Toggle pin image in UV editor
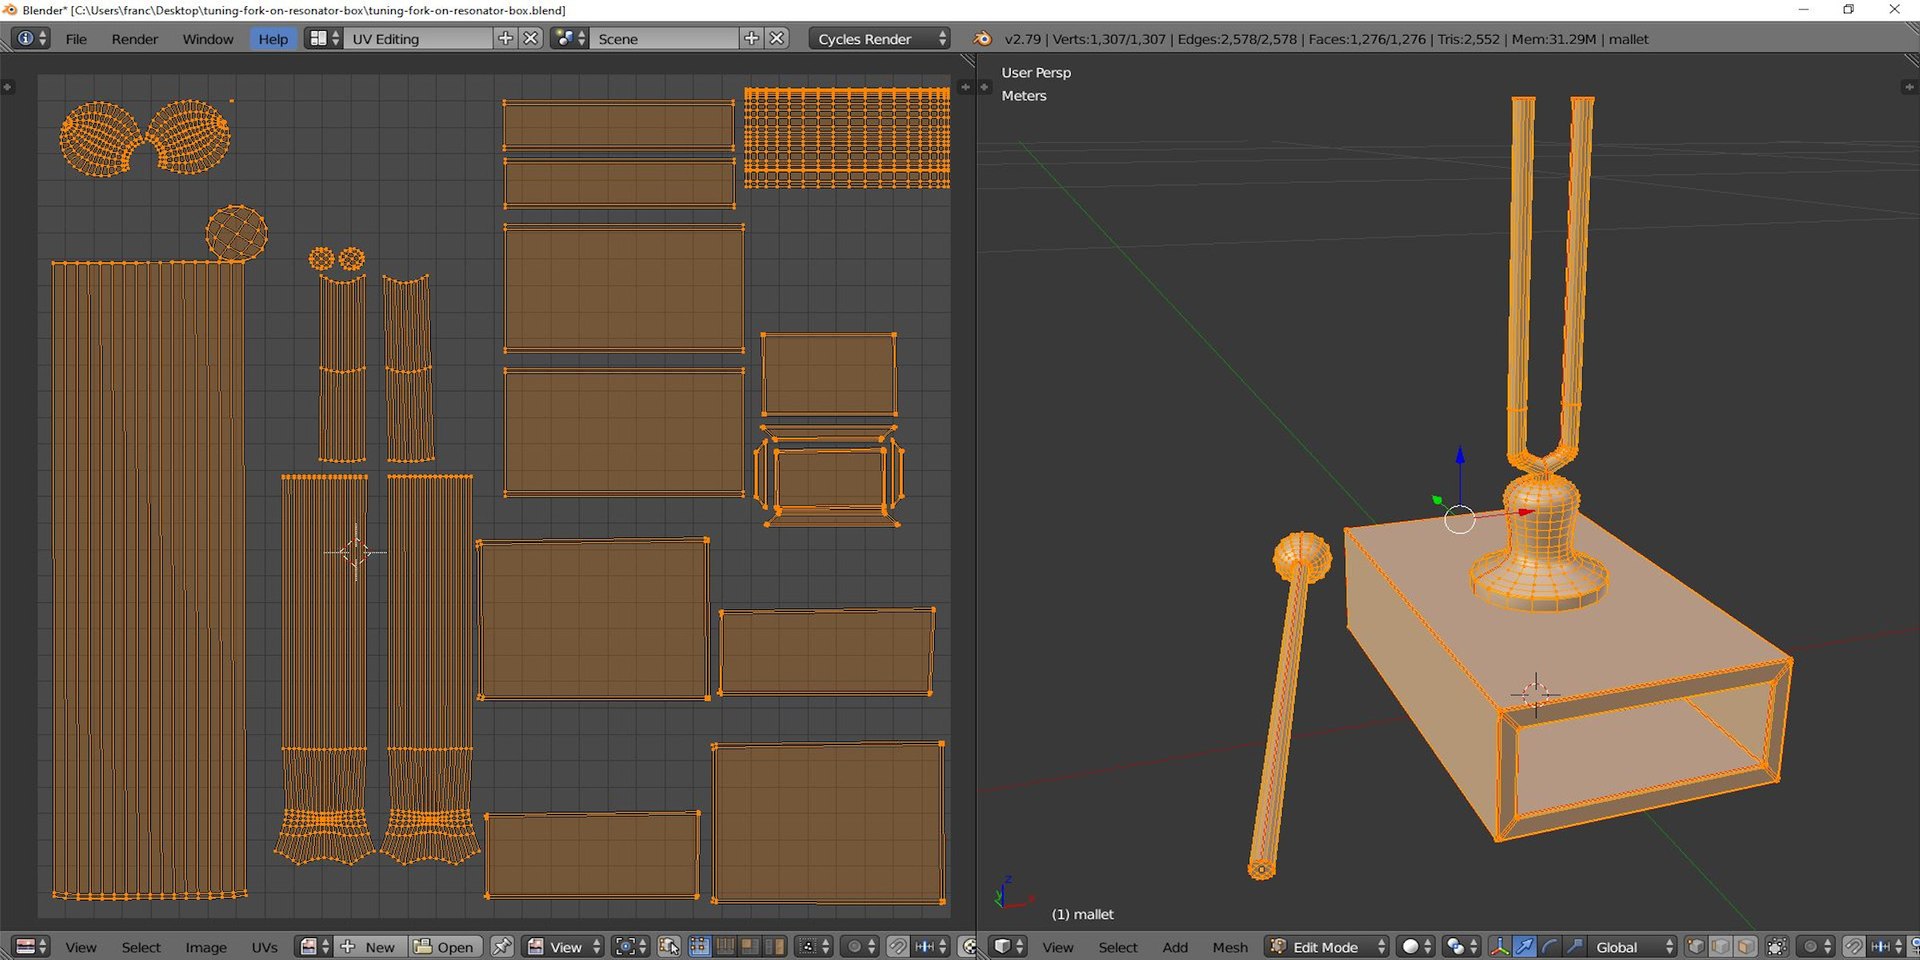The width and height of the screenshot is (1920, 960). tap(502, 946)
